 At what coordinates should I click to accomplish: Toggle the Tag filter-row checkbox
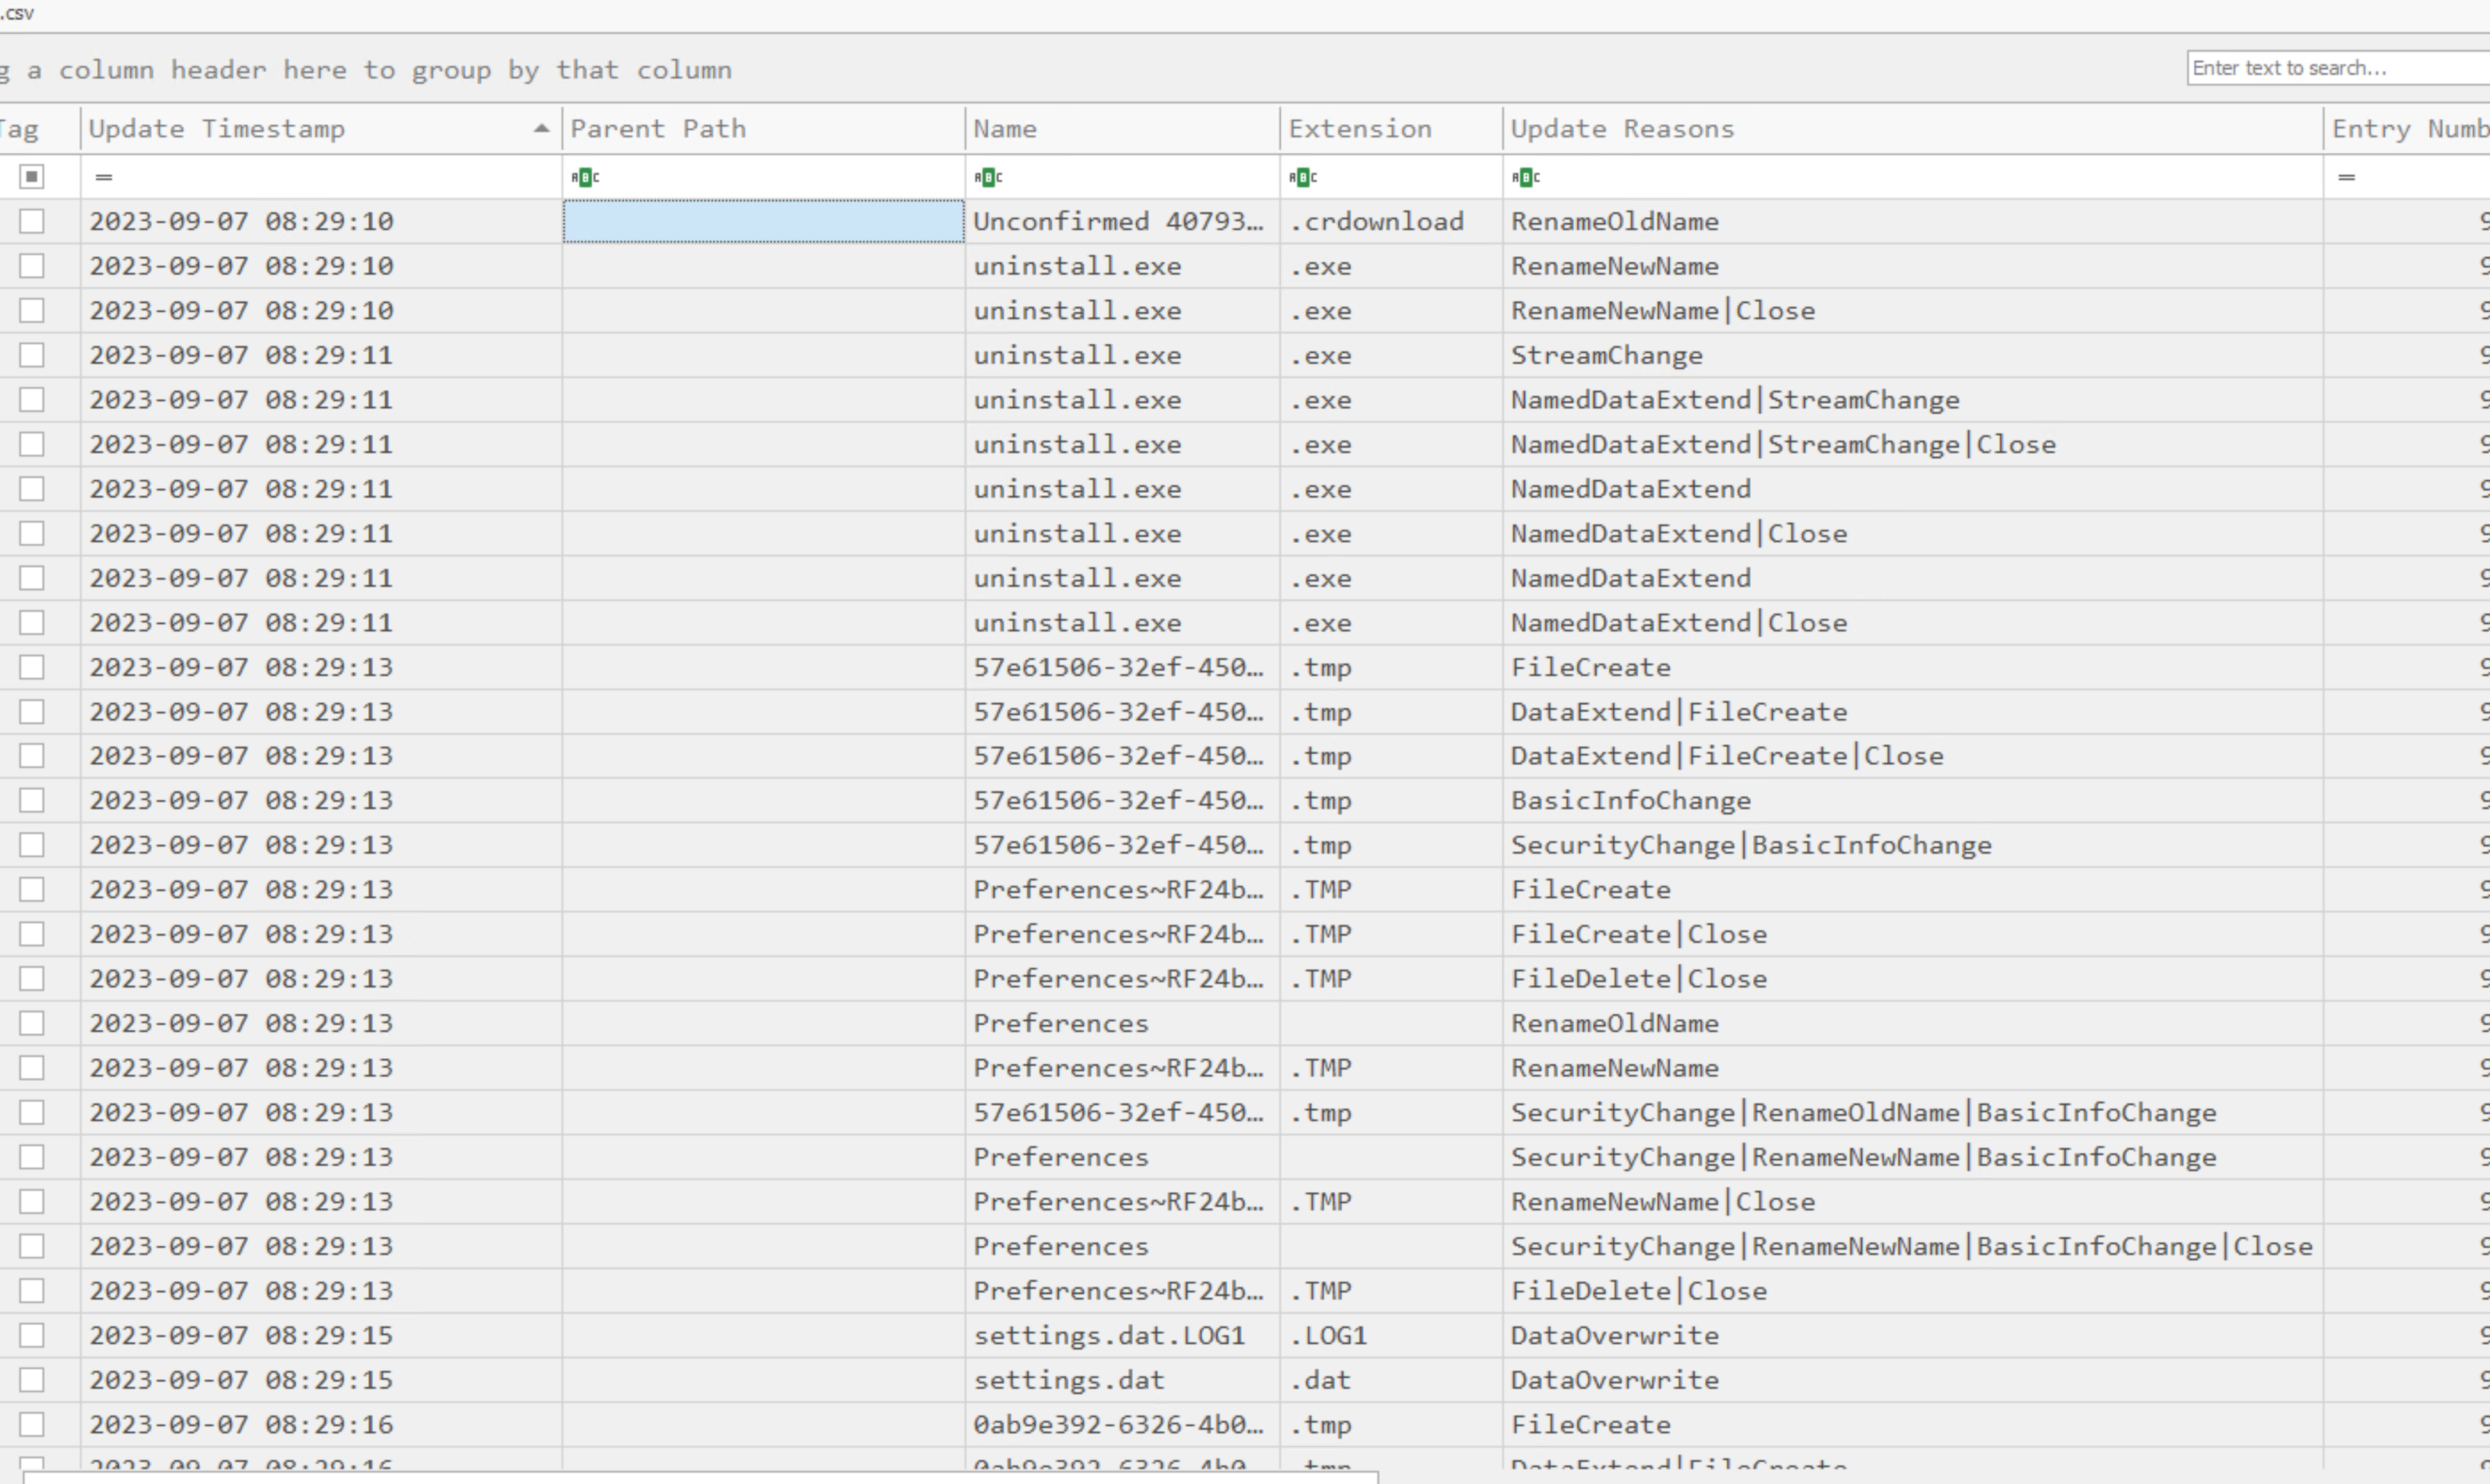[32, 177]
